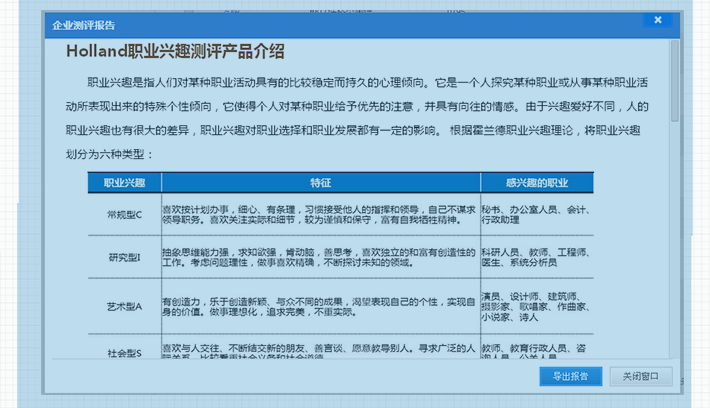
Task: Click the 常规型C trait description cell
Action: [x=321, y=215]
